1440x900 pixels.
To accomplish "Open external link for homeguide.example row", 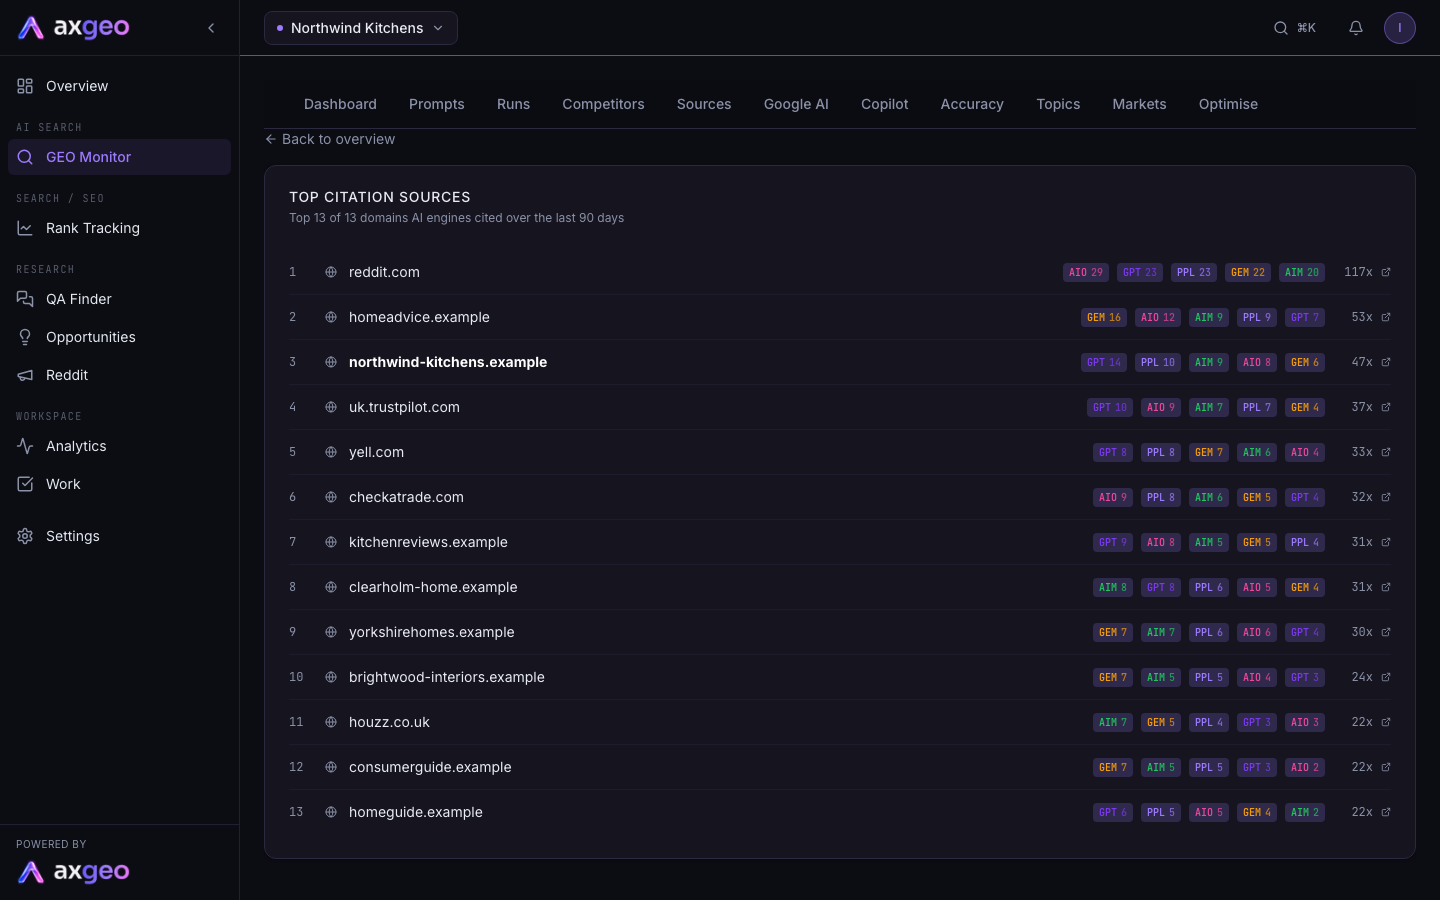I will 1386,812.
